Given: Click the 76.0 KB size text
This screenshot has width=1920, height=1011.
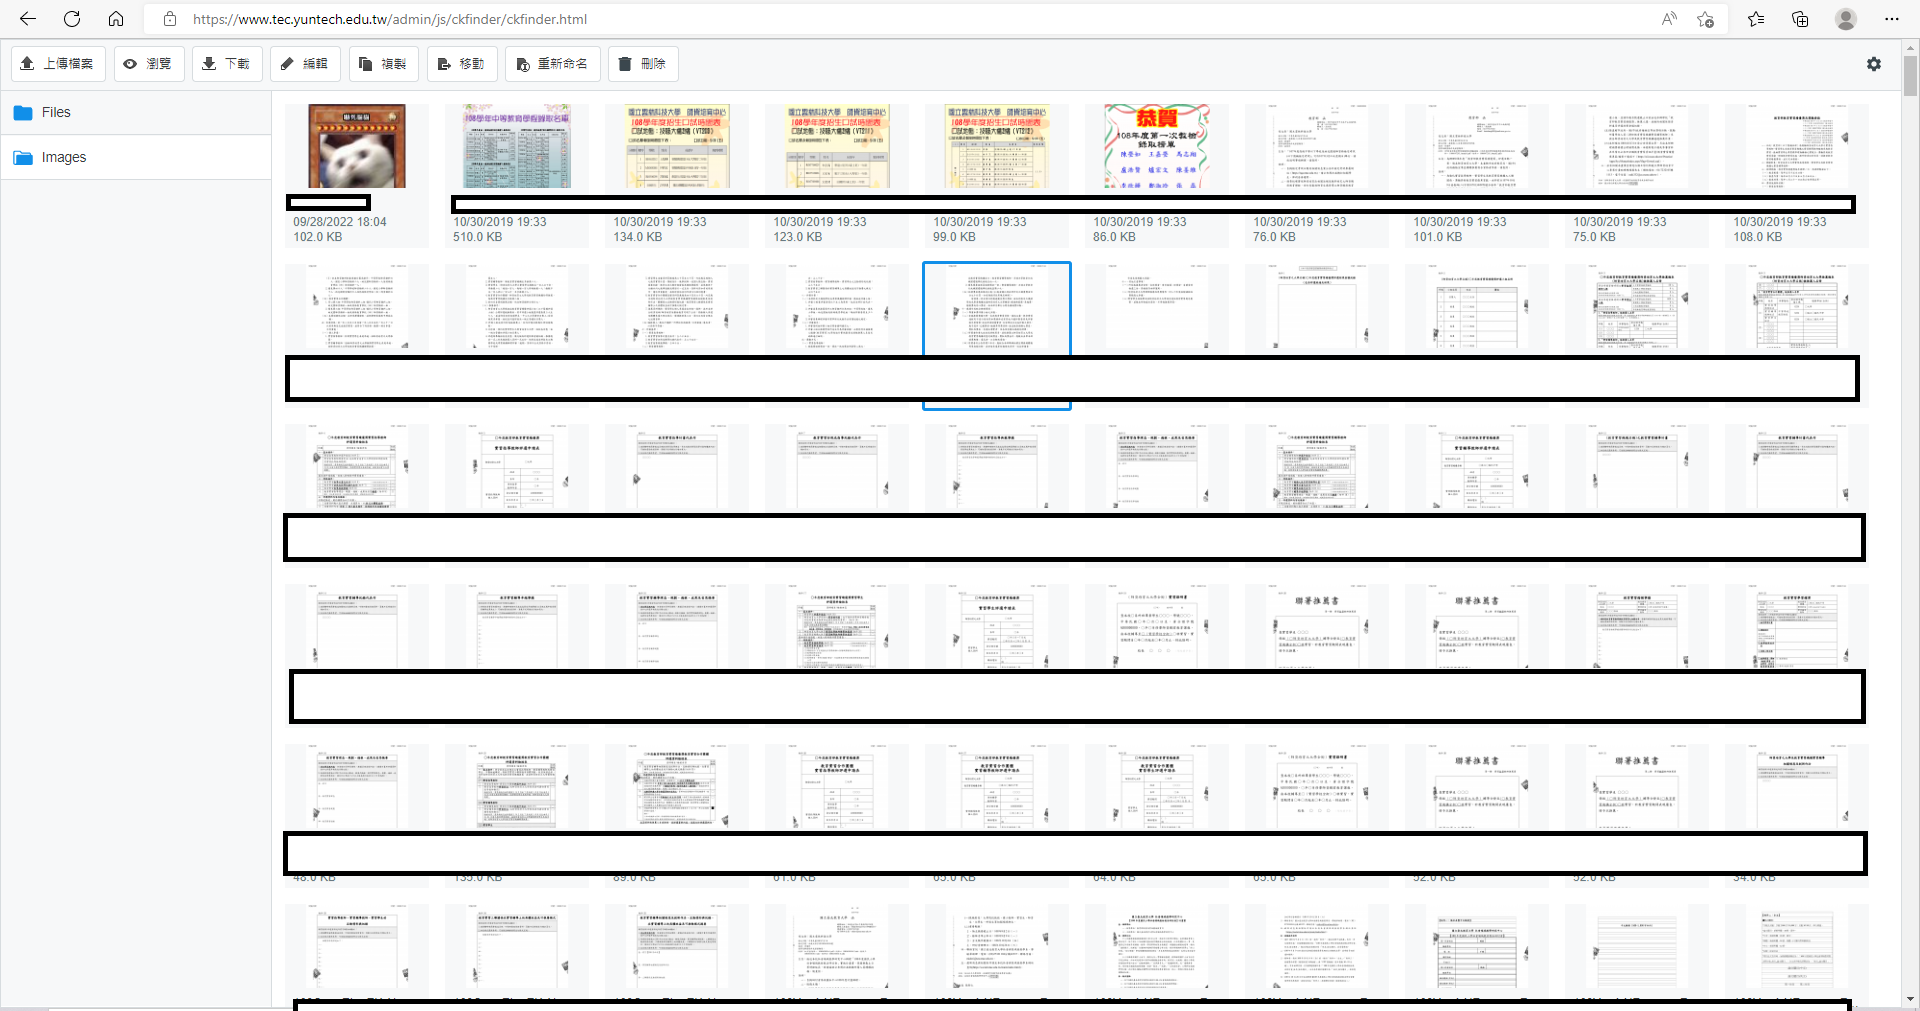Looking at the screenshot, I should pyautogui.click(x=1274, y=237).
